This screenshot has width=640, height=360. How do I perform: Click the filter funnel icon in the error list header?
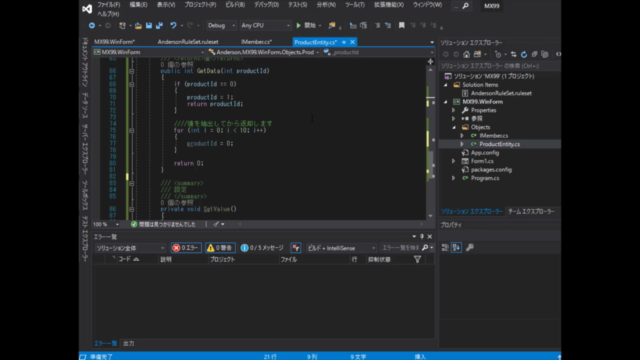pos(417,259)
